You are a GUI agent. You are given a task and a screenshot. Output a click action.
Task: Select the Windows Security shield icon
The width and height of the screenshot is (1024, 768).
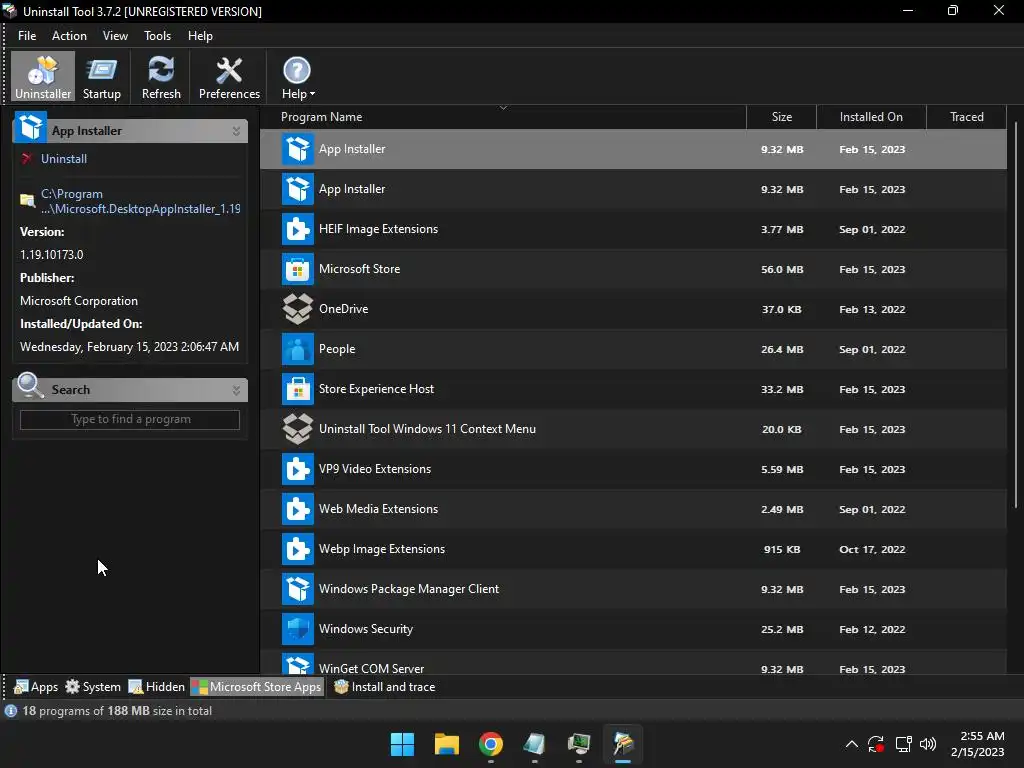coord(298,629)
